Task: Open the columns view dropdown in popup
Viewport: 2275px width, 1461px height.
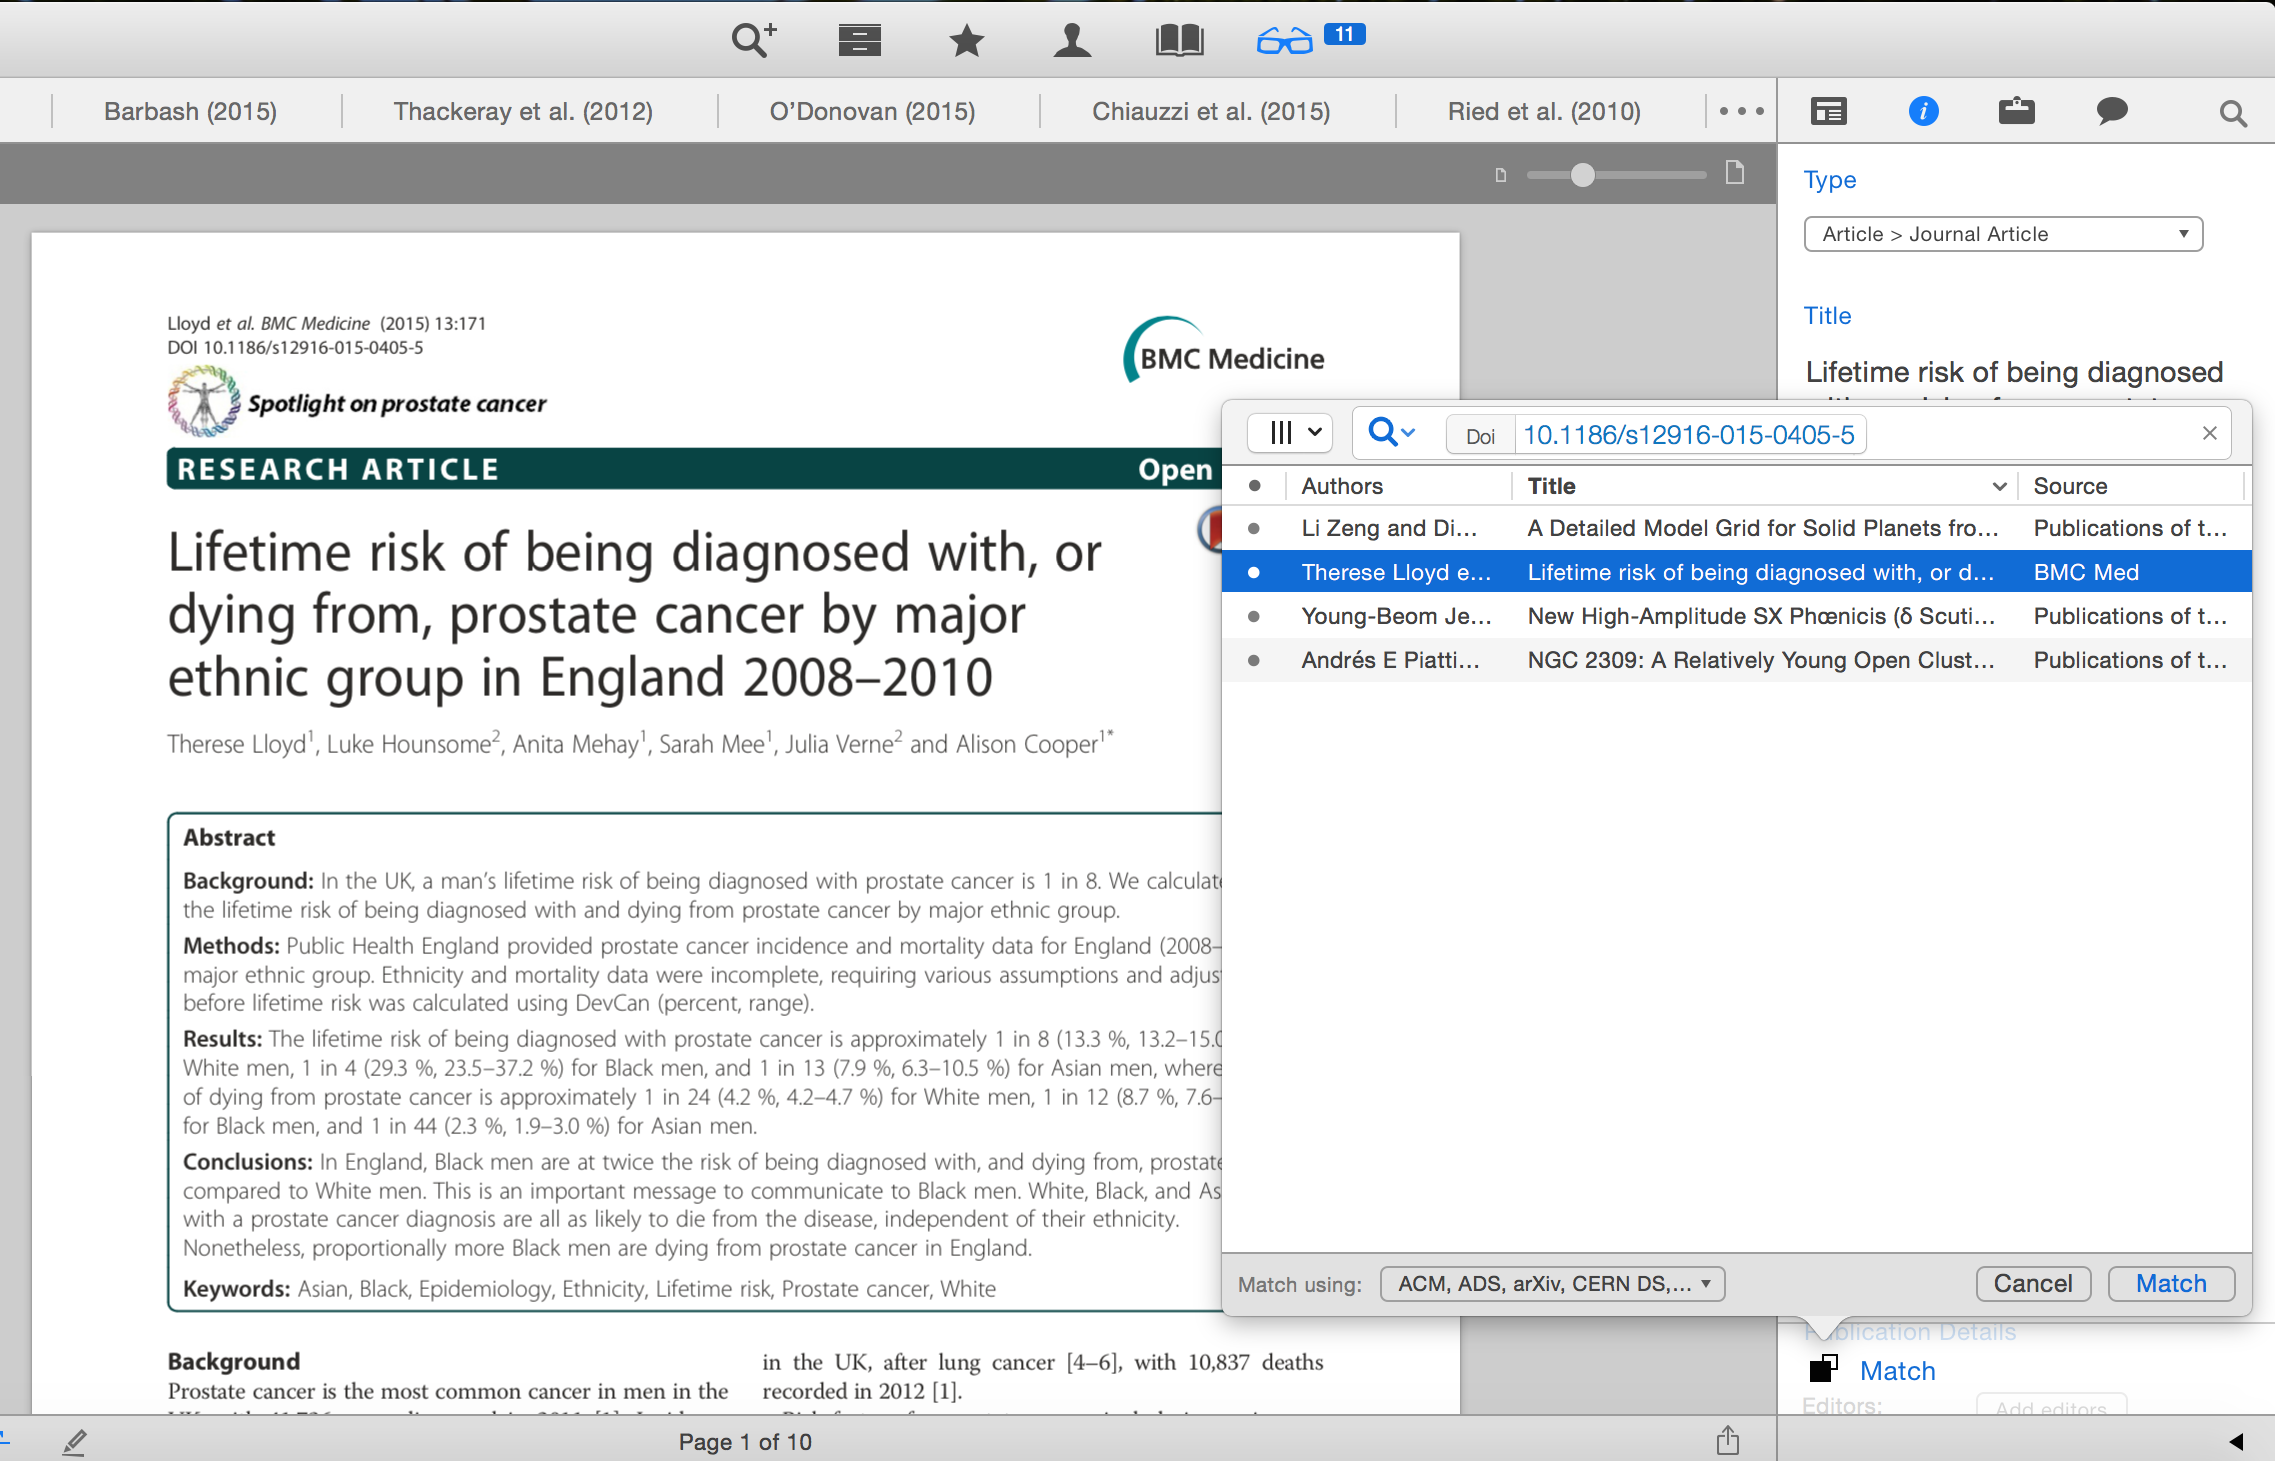Action: (1290, 433)
